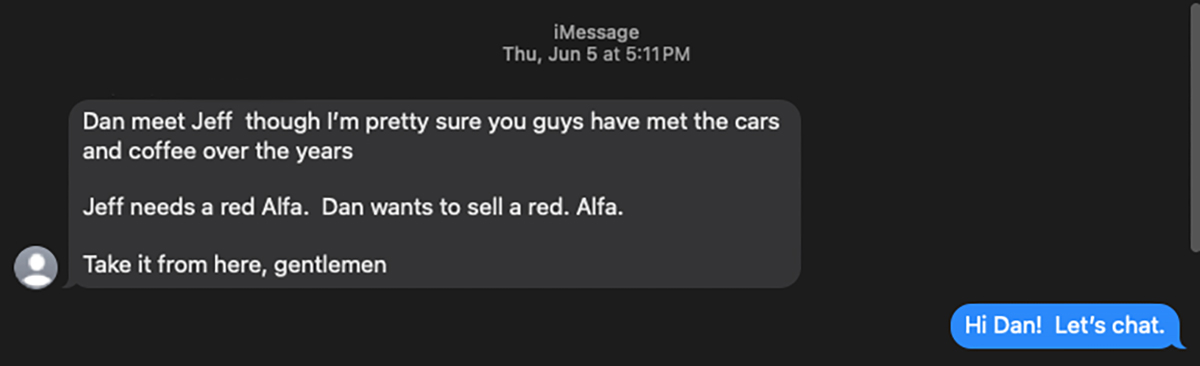The height and width of the screenshot is (366, 1200).
Task: Click the word "though" in the gray message
Action: click(277, 122)
